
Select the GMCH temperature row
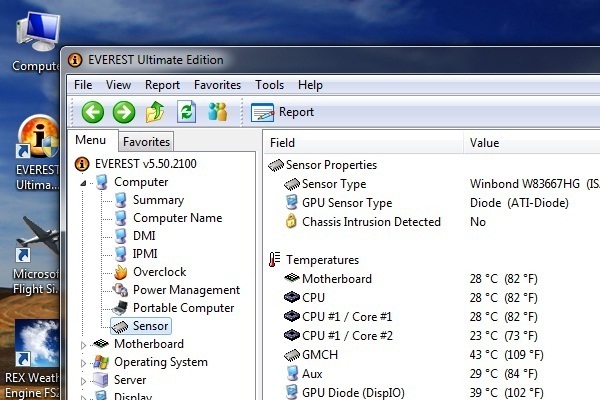point(311,355)
